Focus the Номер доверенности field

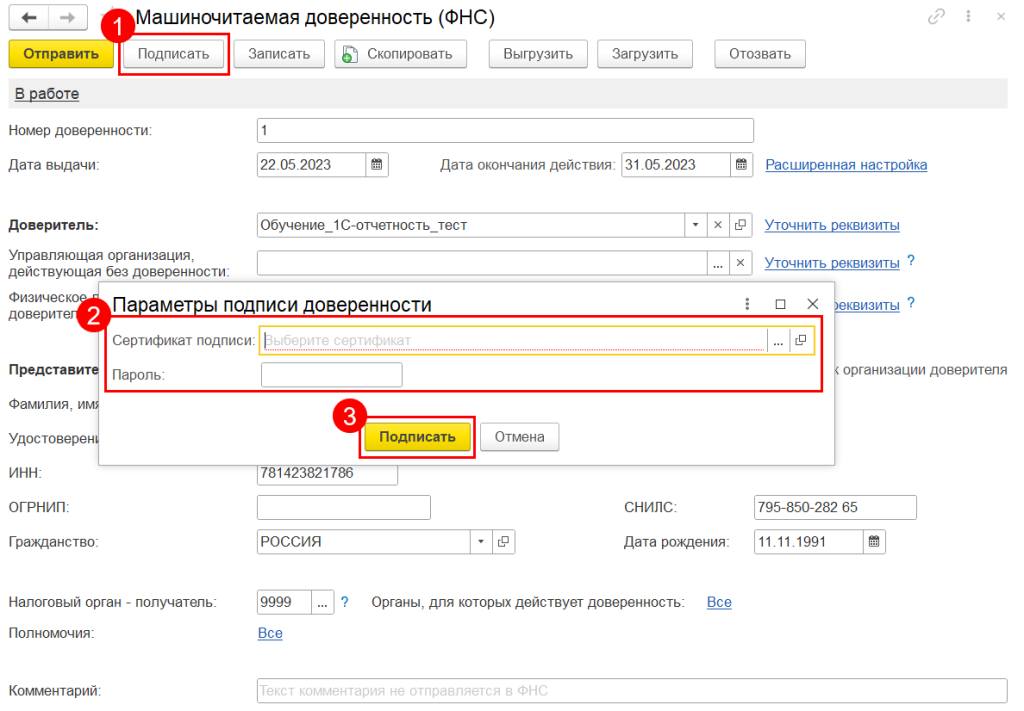505,131
